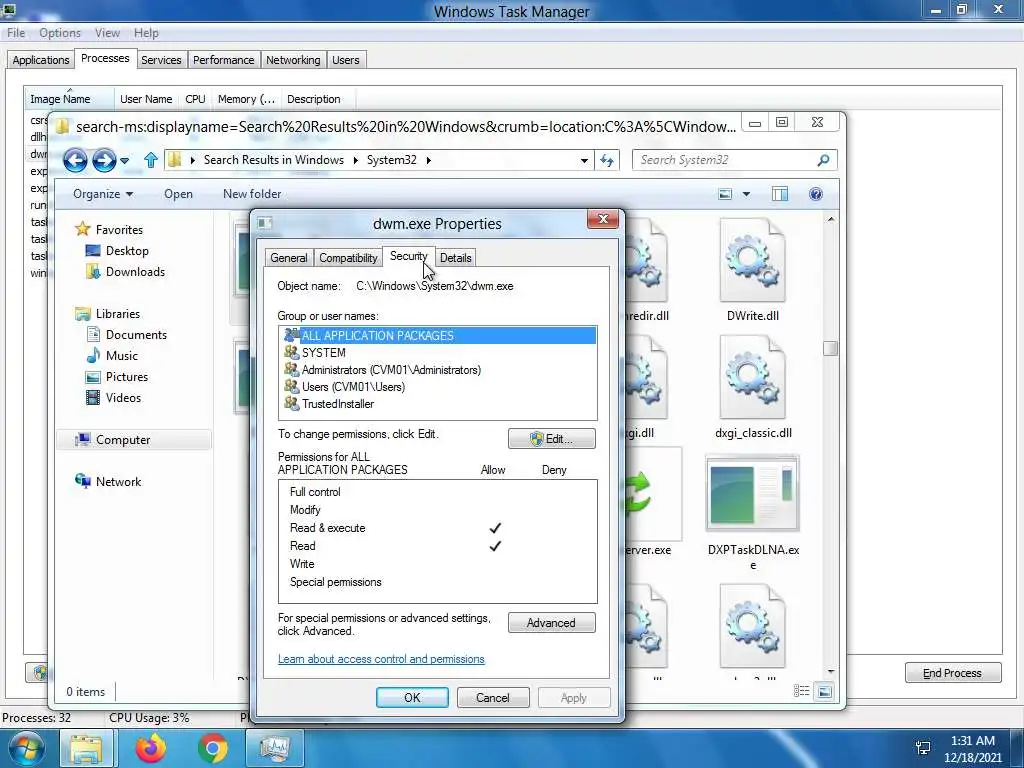Click OK in dwm.exe Properties
Image resolution: width=1024 pixels, height=768 pixels.
point(412,697)
